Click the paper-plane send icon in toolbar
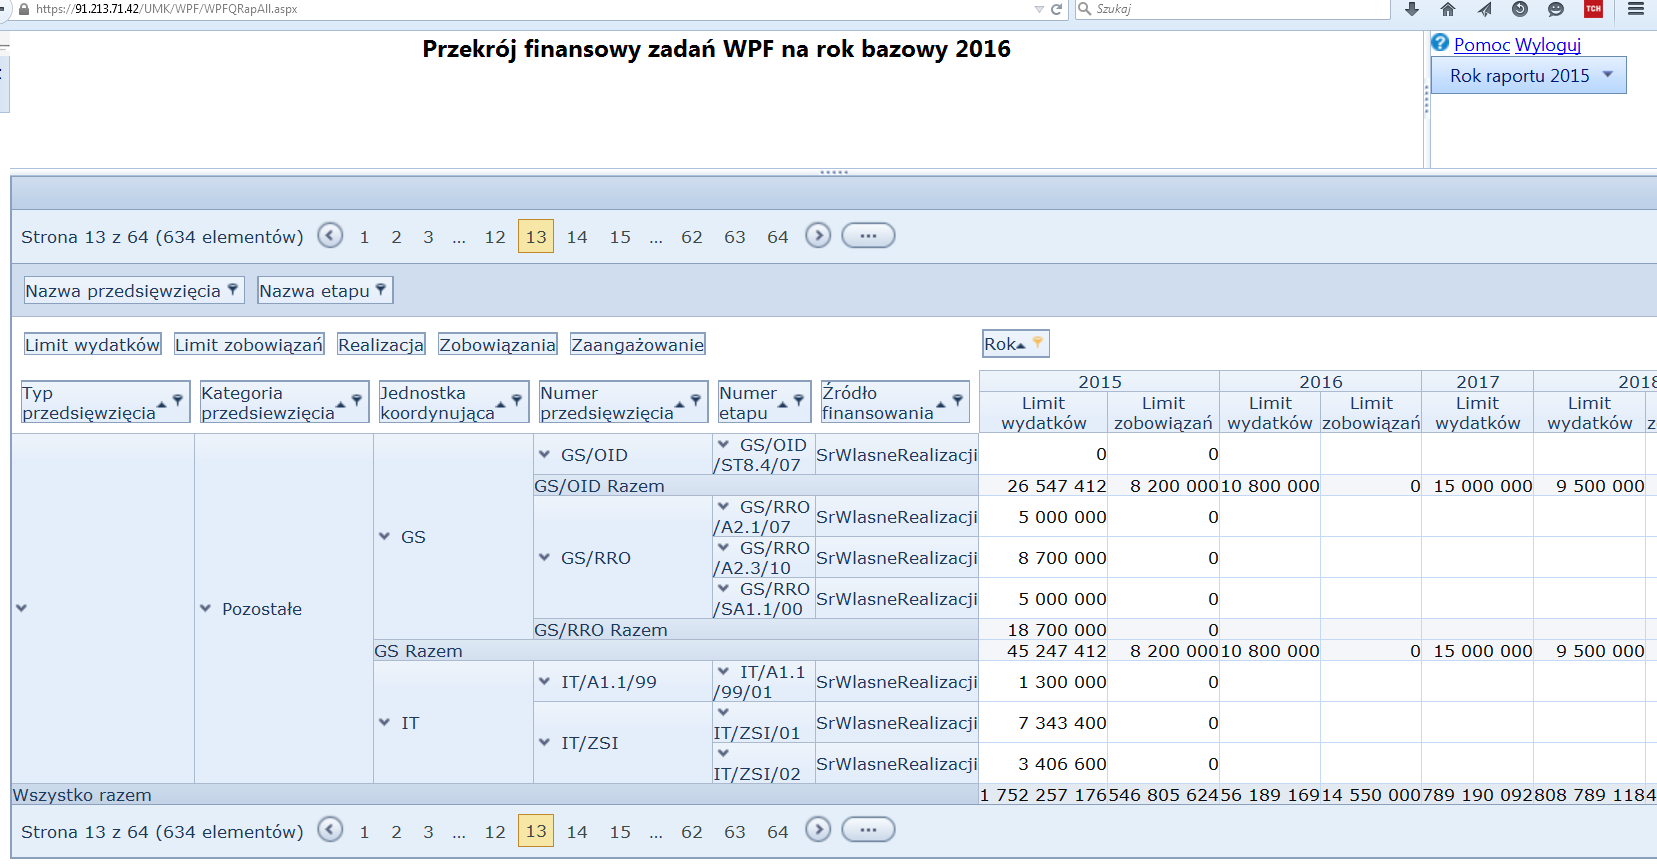This screenshot has width=1657, height=865. tap(1484, 9)
